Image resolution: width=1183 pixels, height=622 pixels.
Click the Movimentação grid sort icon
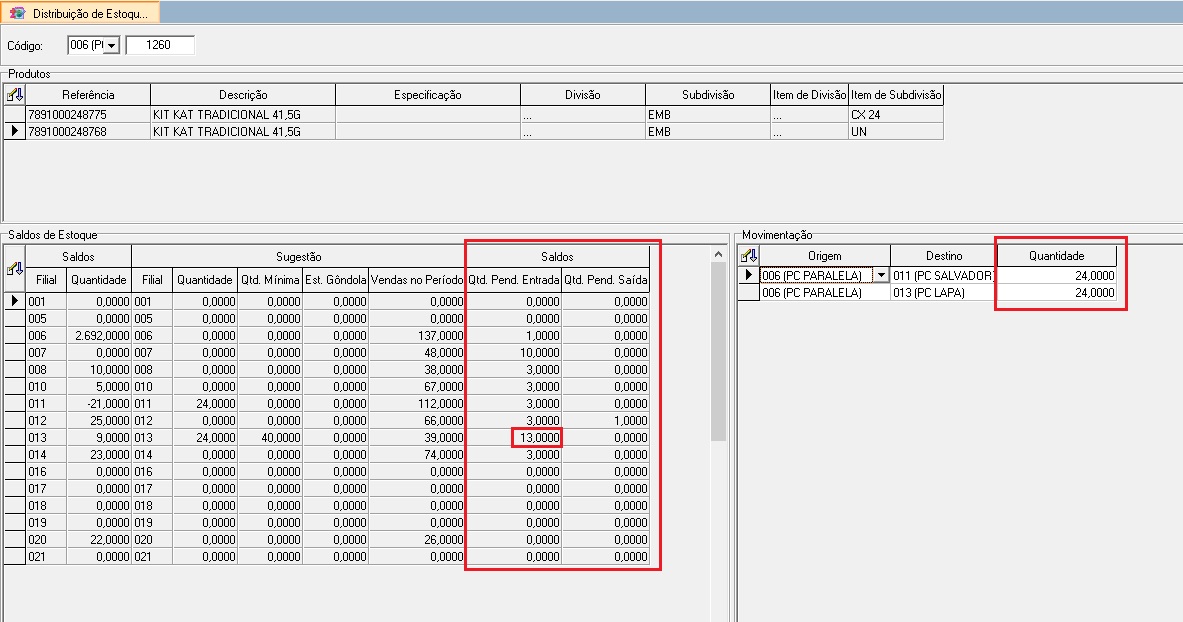click(748, 255)
